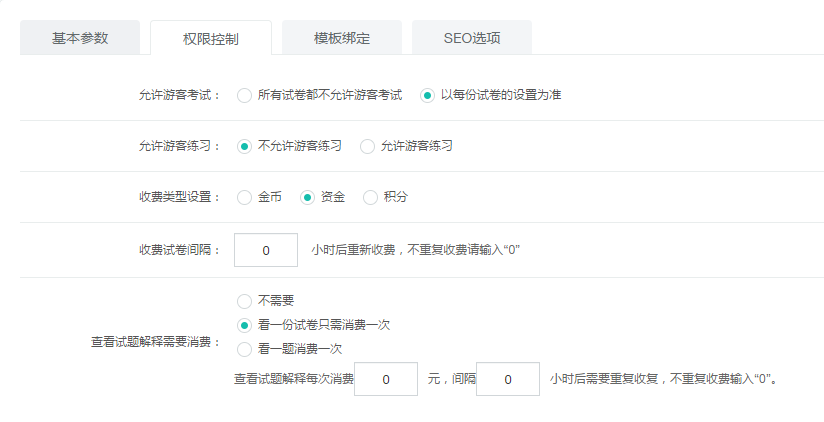Choose 看一份试卷只需消费一次 option
This screenshot has width=824, height=422.
[244, 325]
